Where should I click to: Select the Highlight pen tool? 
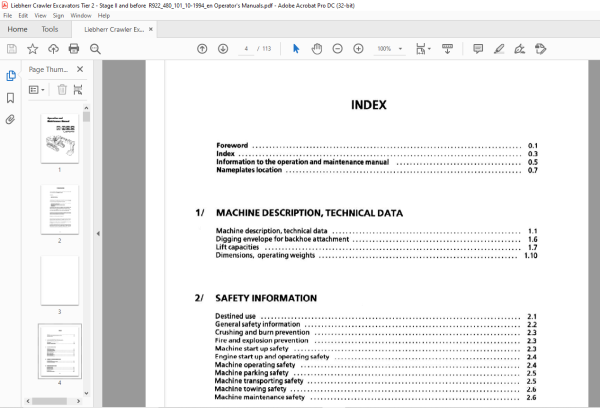click(499, 49)
